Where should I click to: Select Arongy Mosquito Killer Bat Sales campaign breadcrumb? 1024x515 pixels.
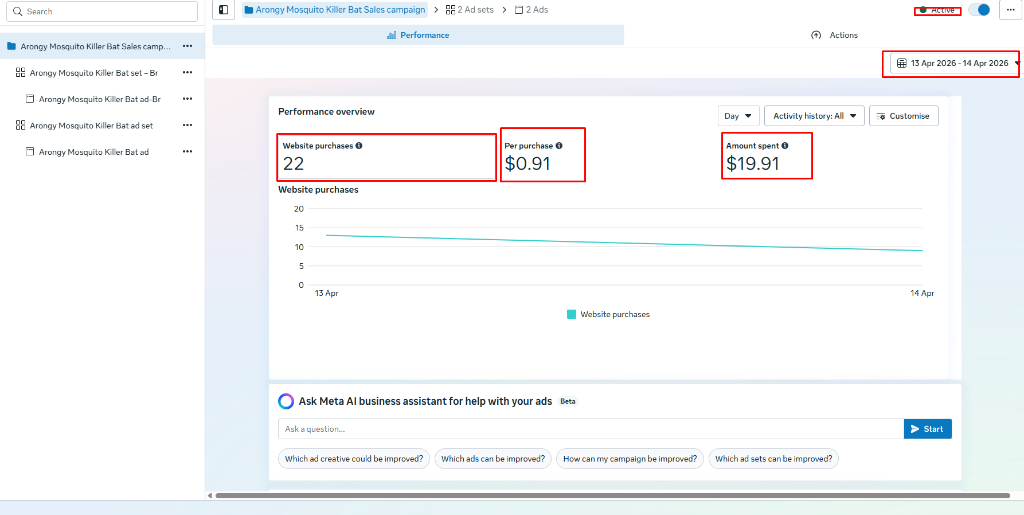[334, 10]
